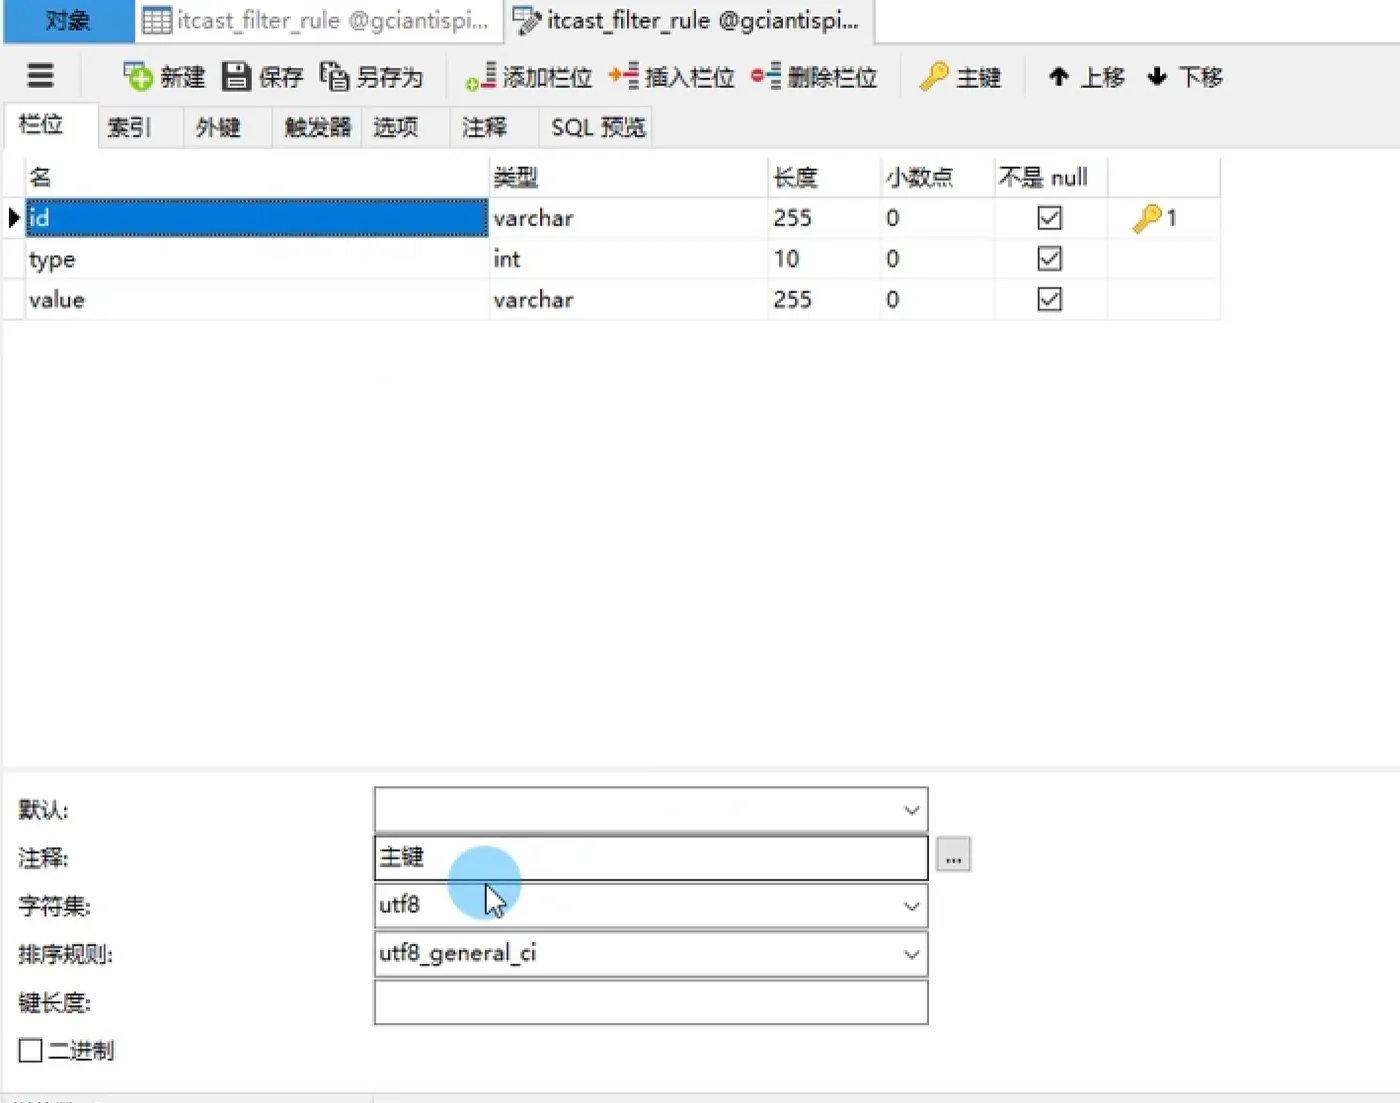Add a field with 添加栏位
Viewport: 1400px width, 1103px height.
coord(528,76)
